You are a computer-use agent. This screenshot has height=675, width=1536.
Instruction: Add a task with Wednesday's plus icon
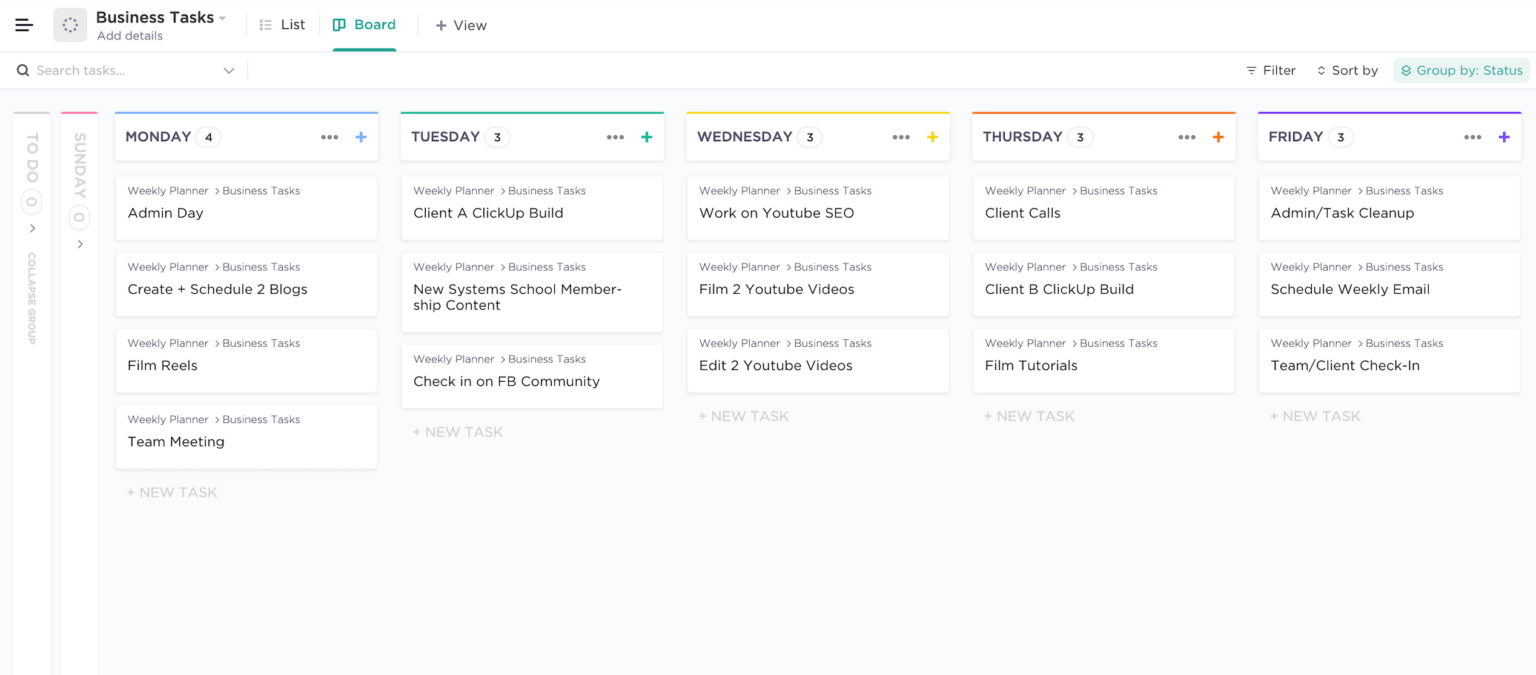coord(932,137)
